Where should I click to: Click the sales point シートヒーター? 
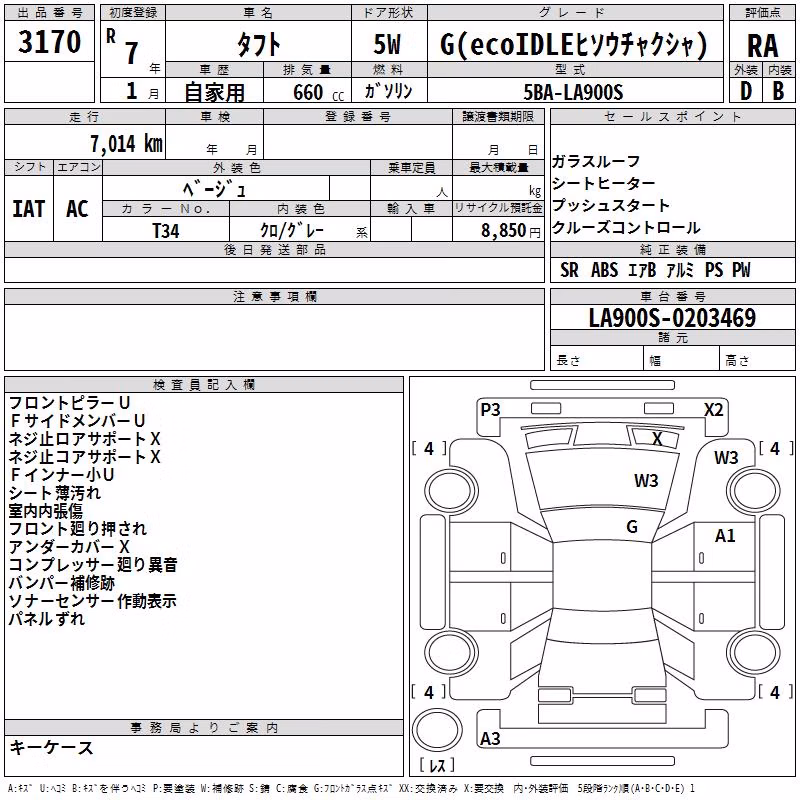click(x=603, y=184)
